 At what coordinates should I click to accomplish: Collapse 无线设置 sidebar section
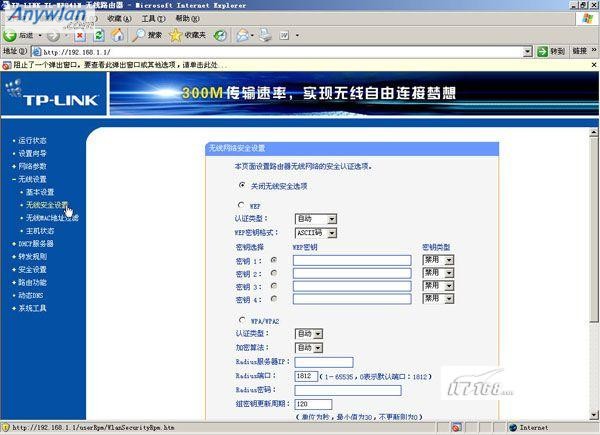point(32,179)
